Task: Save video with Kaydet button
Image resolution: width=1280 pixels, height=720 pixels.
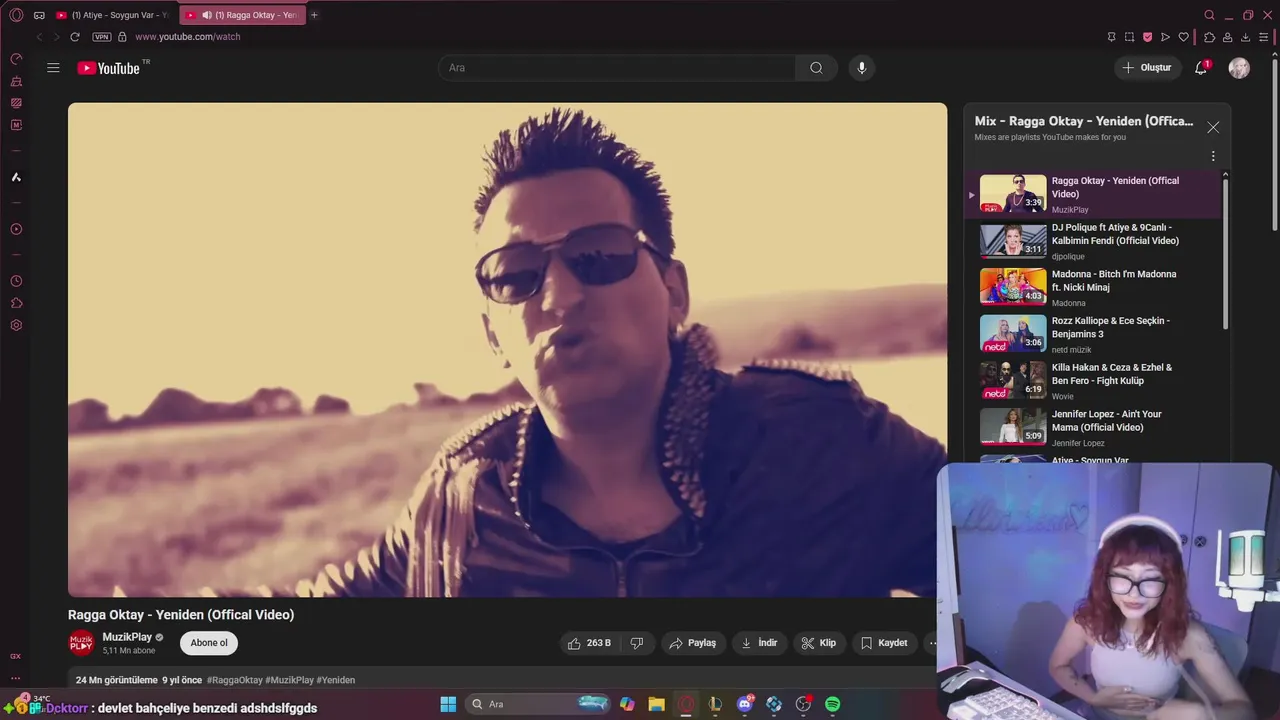Action: [x=884, y=643]
